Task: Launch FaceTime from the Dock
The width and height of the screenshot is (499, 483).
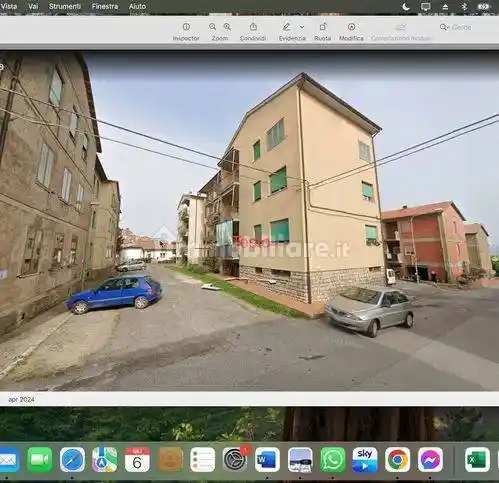Action: click(40, 460)
